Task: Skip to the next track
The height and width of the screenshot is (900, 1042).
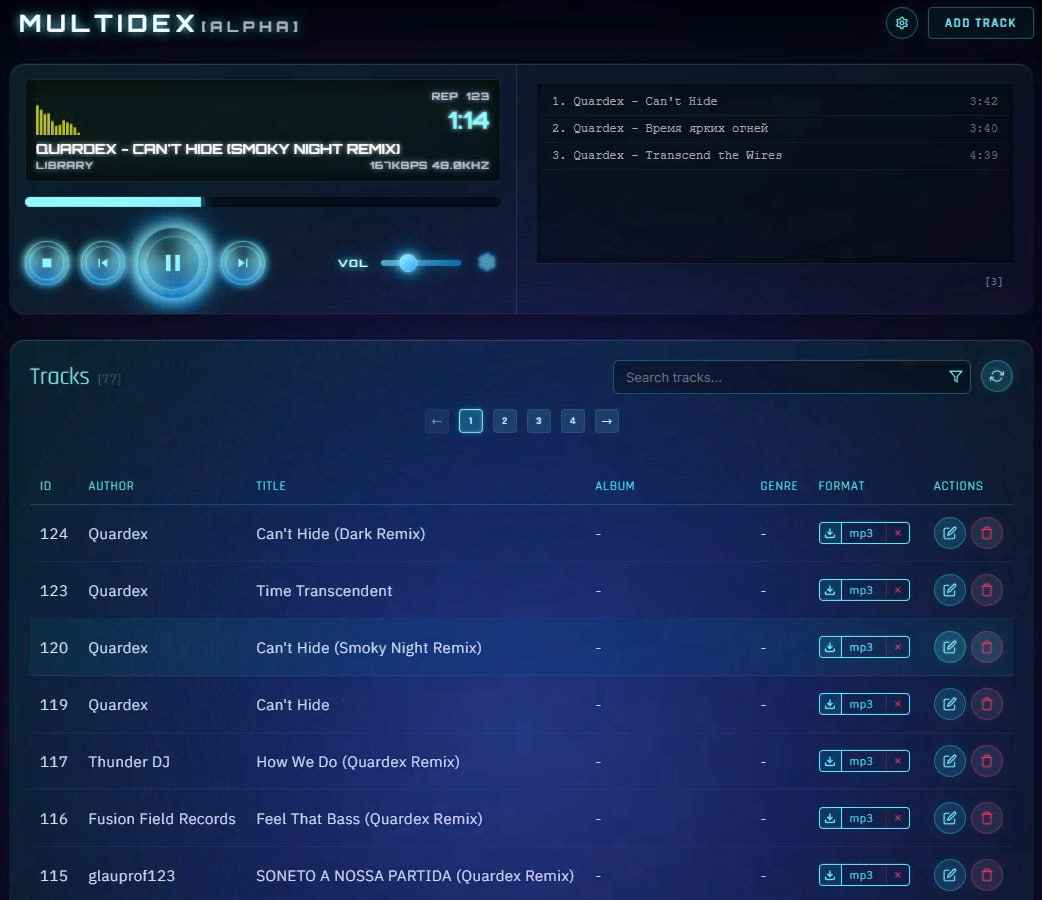Action: [240, 262]
